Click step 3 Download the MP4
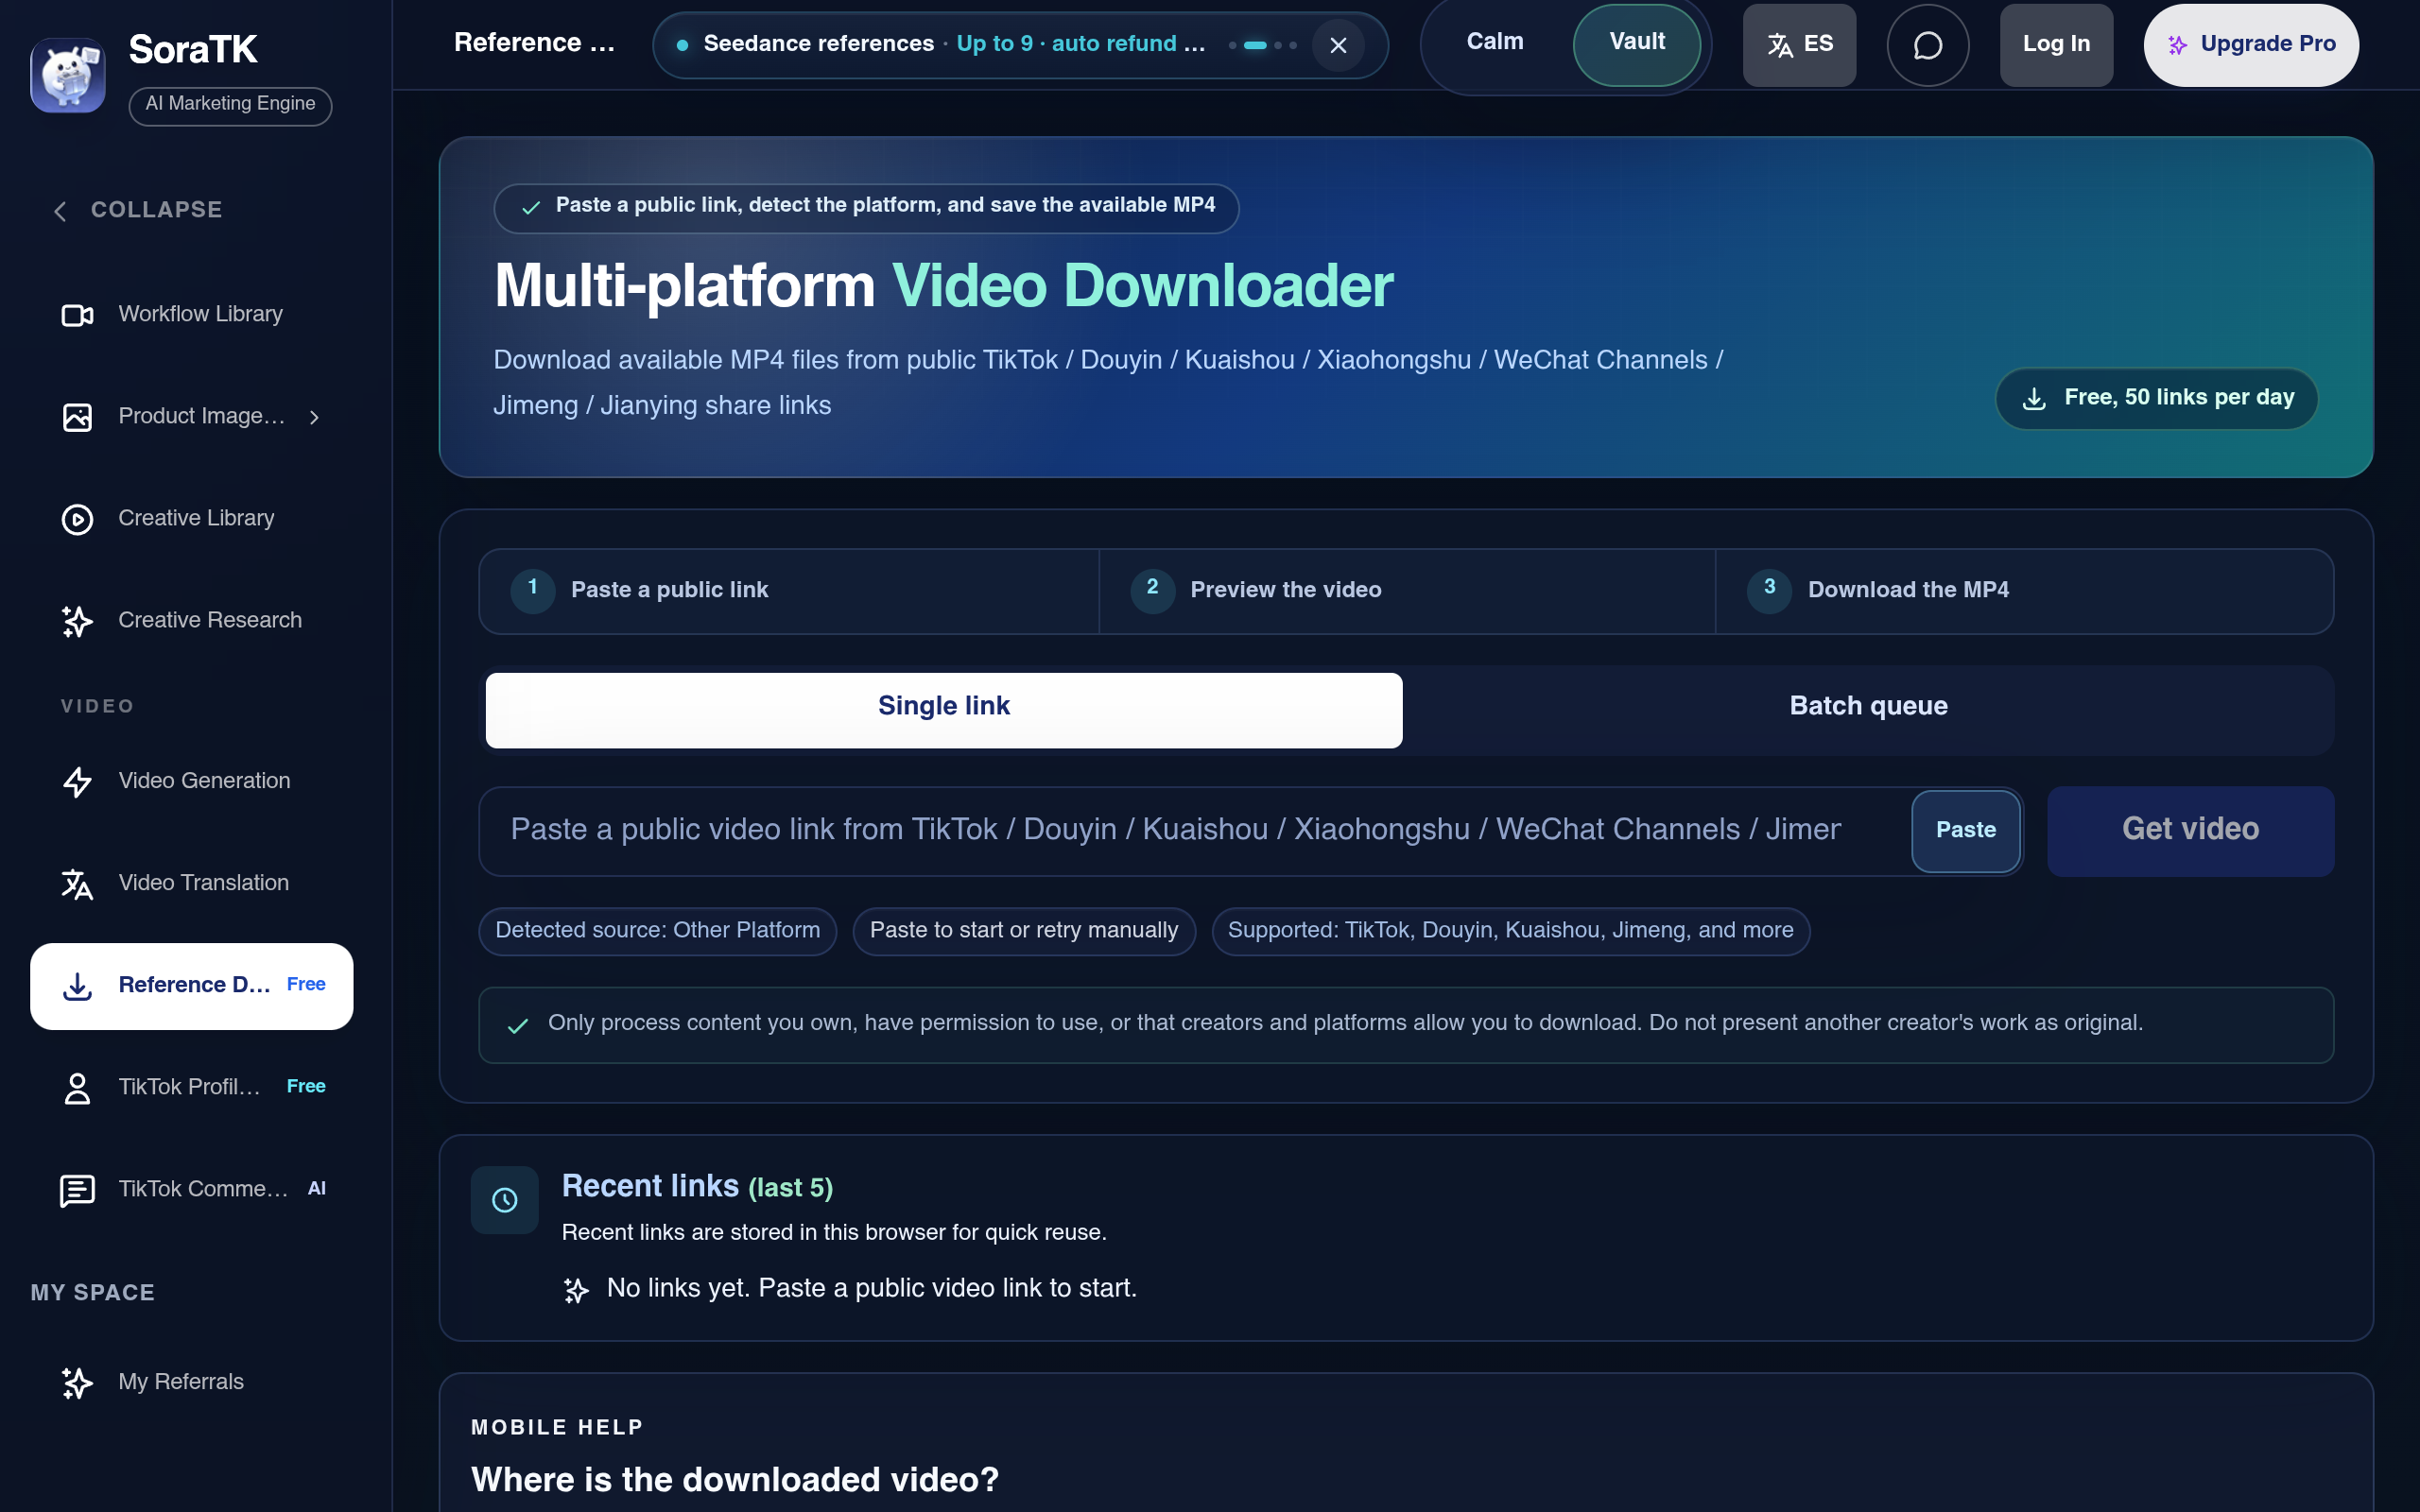Viewport: 2420px width, 1512px height. [2024, 590]
